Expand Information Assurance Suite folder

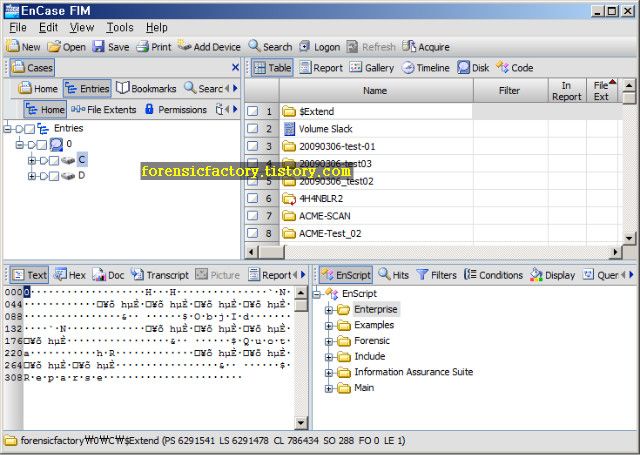(329, 373)
